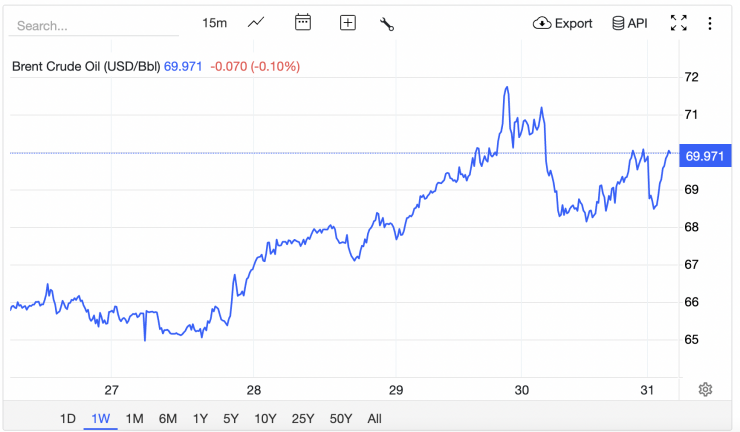Show the 50Y time range
Image resolution: width=740 pixels, height=432 pixels.
pyautogui.click(x=340, y=418)
